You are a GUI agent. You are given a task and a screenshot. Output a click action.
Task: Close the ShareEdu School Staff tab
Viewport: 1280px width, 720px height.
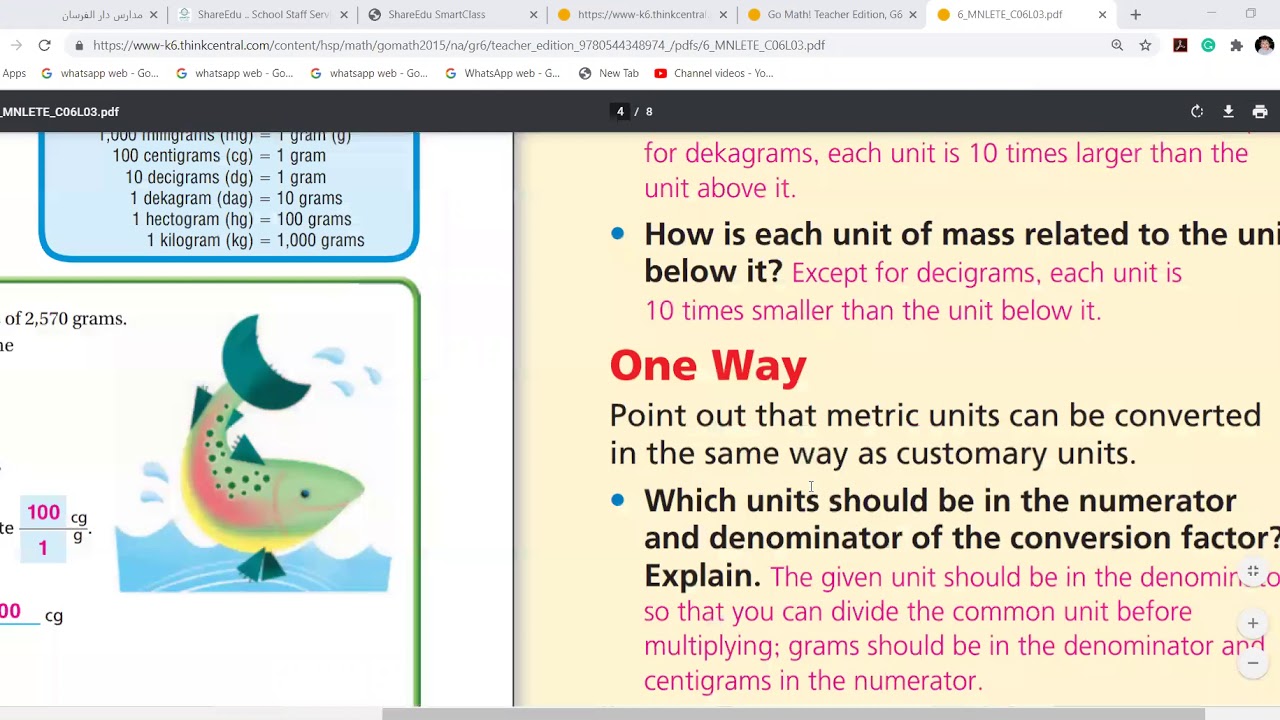(344, 15)
